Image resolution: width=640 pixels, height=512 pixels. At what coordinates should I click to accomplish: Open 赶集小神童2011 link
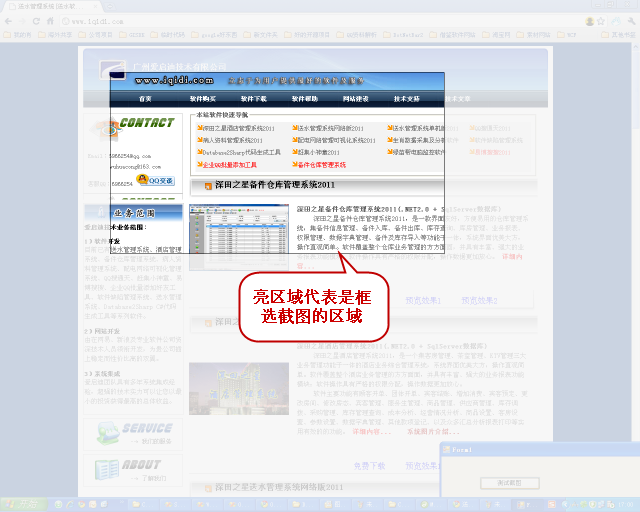click(x=319, y=152)
